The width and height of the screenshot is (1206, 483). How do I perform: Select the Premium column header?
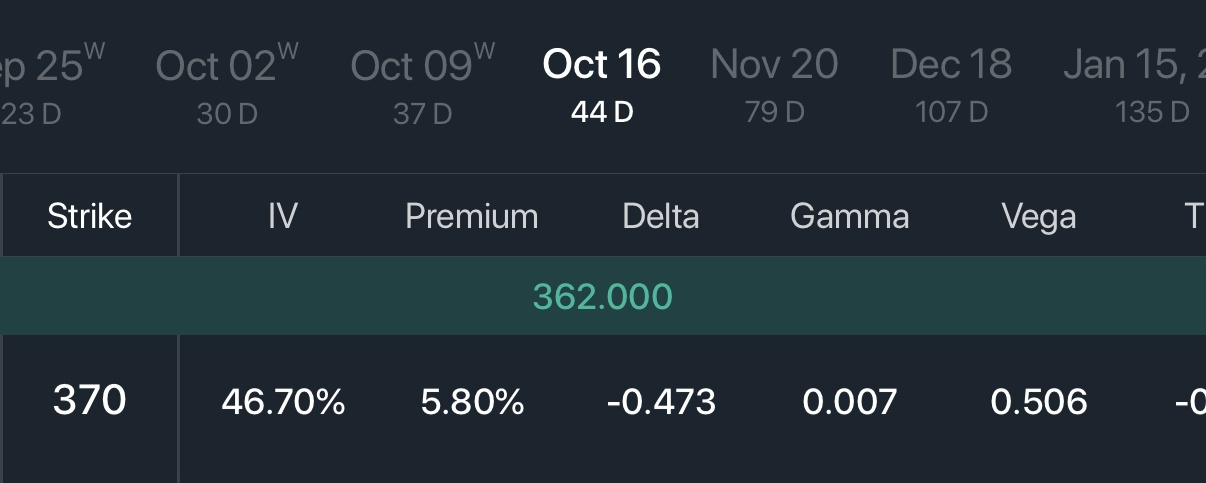[472, 216]
